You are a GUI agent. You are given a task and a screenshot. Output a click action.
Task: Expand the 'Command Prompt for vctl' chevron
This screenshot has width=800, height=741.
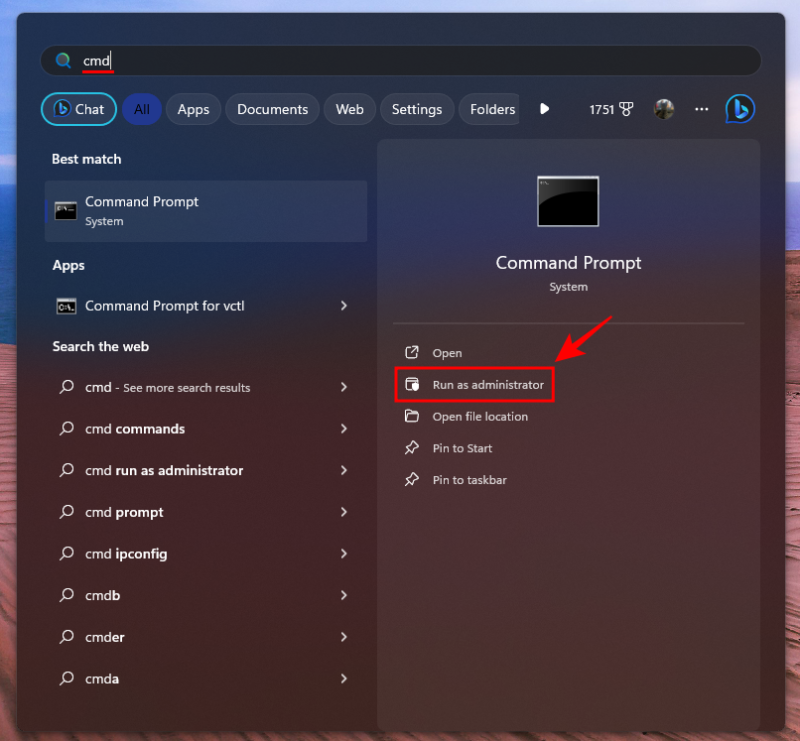tap(343, 306)
